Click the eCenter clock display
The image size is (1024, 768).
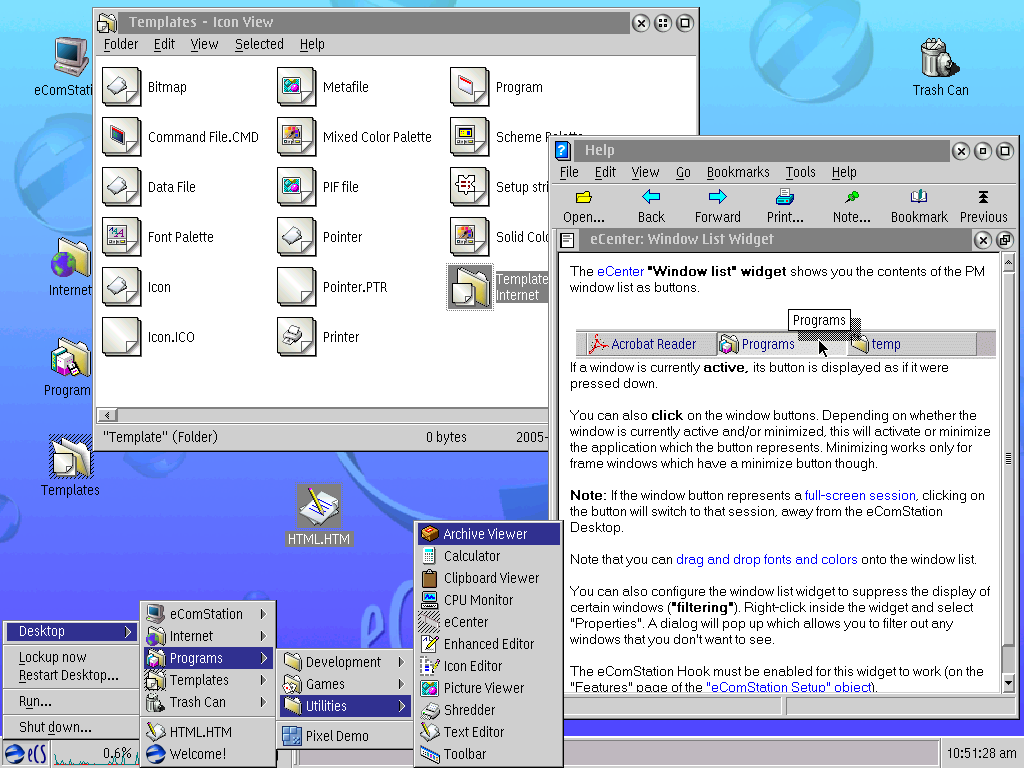[x=980, y=754]
